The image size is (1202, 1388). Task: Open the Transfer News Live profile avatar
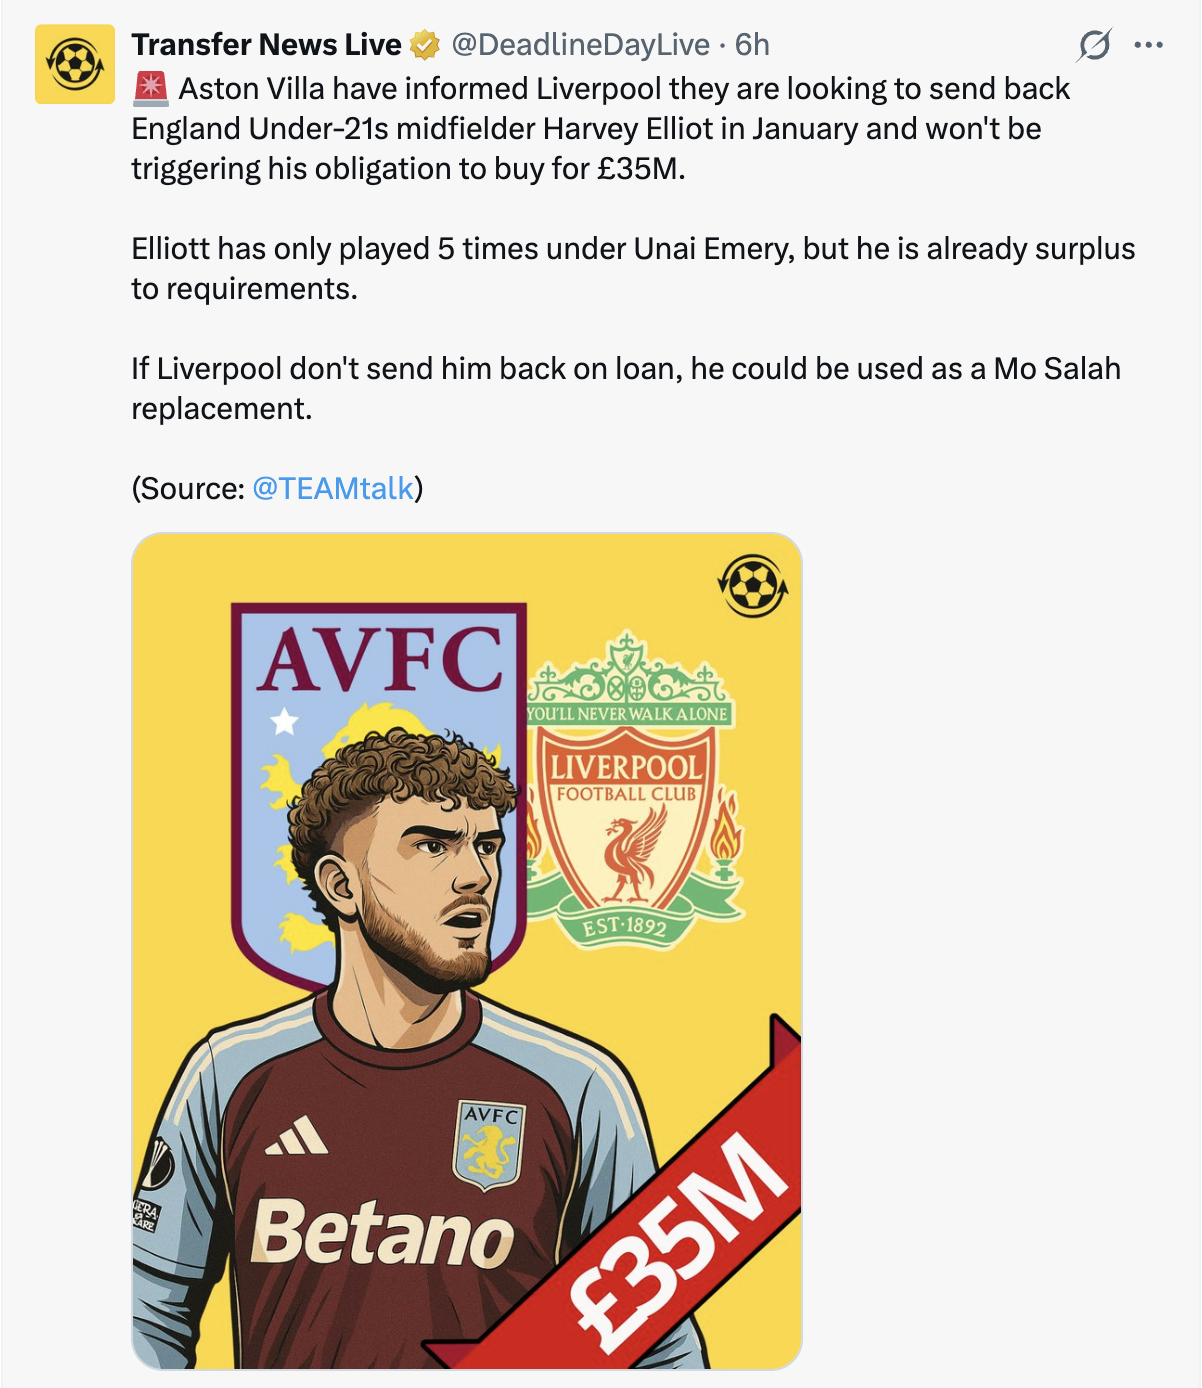point(75,65)
